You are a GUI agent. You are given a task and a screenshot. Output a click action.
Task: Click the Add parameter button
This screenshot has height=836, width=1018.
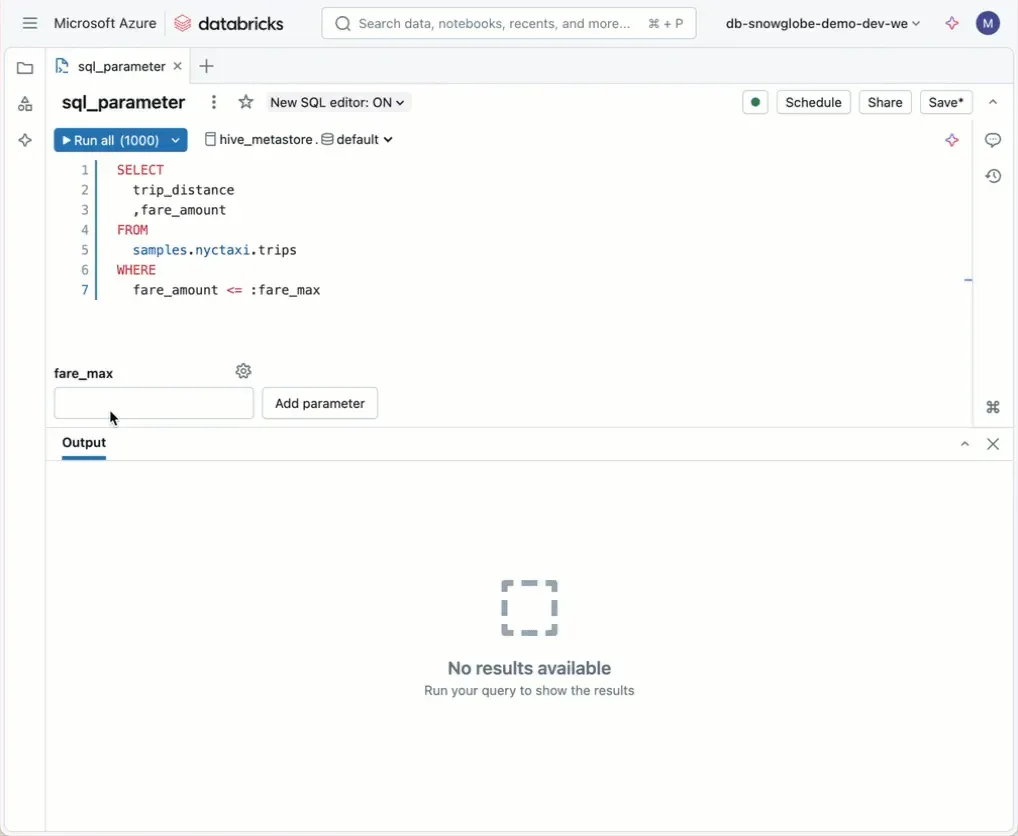tap(319, 403)
